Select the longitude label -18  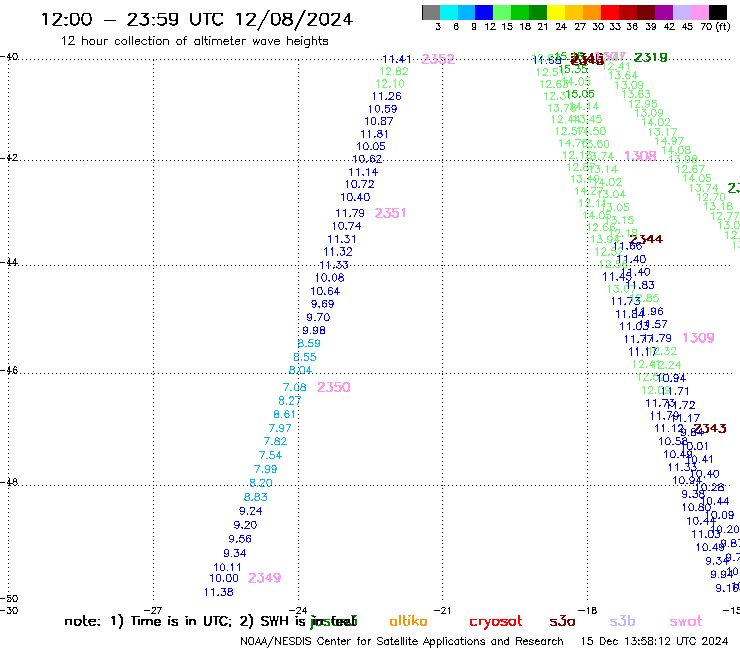(587, 610)
